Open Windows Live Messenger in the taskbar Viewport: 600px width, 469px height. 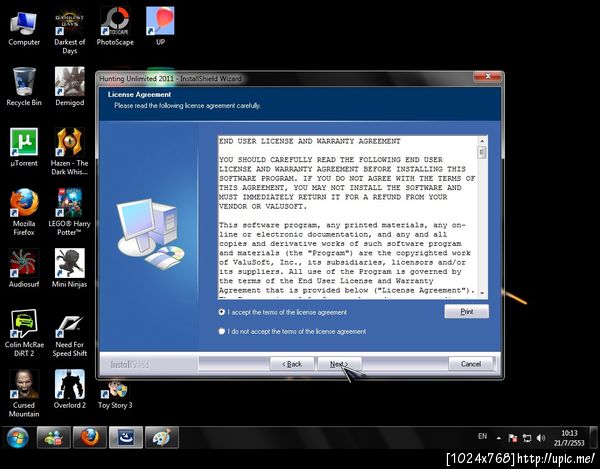point(54,438)
